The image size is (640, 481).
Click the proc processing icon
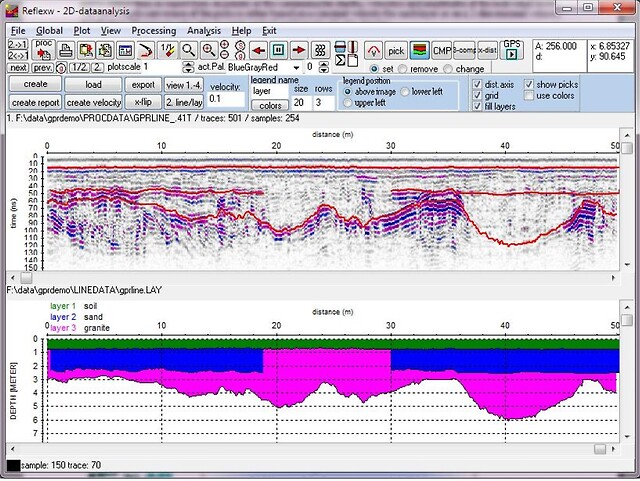(x=43, y=50)
